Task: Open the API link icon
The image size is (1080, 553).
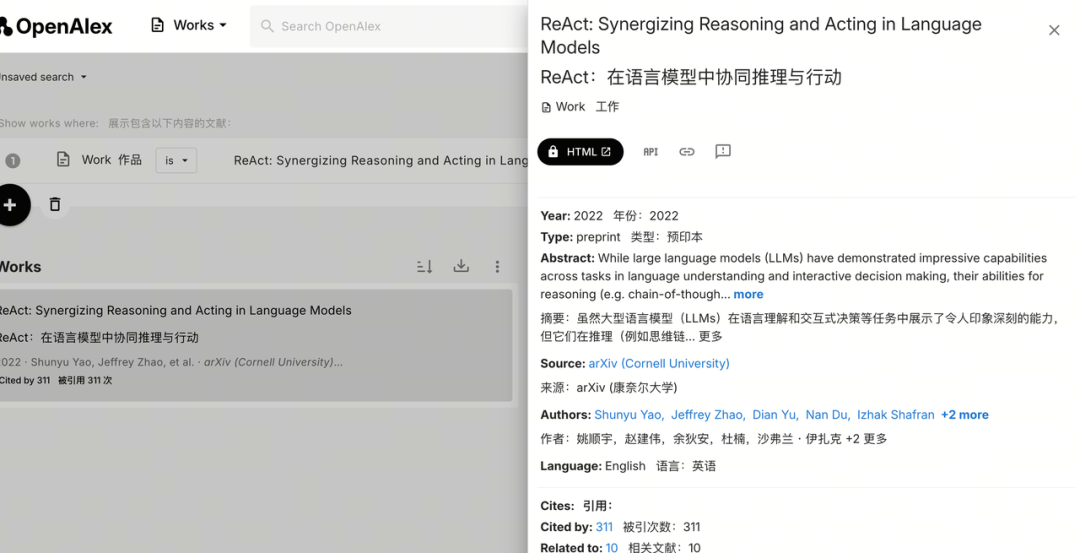Action: pyautogui.click(x=650, y=152)
